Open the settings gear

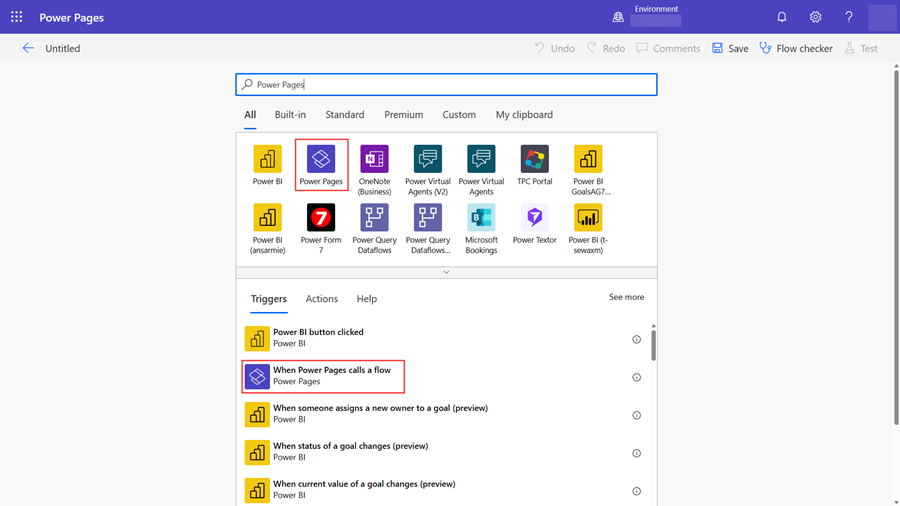coord(815,17)
